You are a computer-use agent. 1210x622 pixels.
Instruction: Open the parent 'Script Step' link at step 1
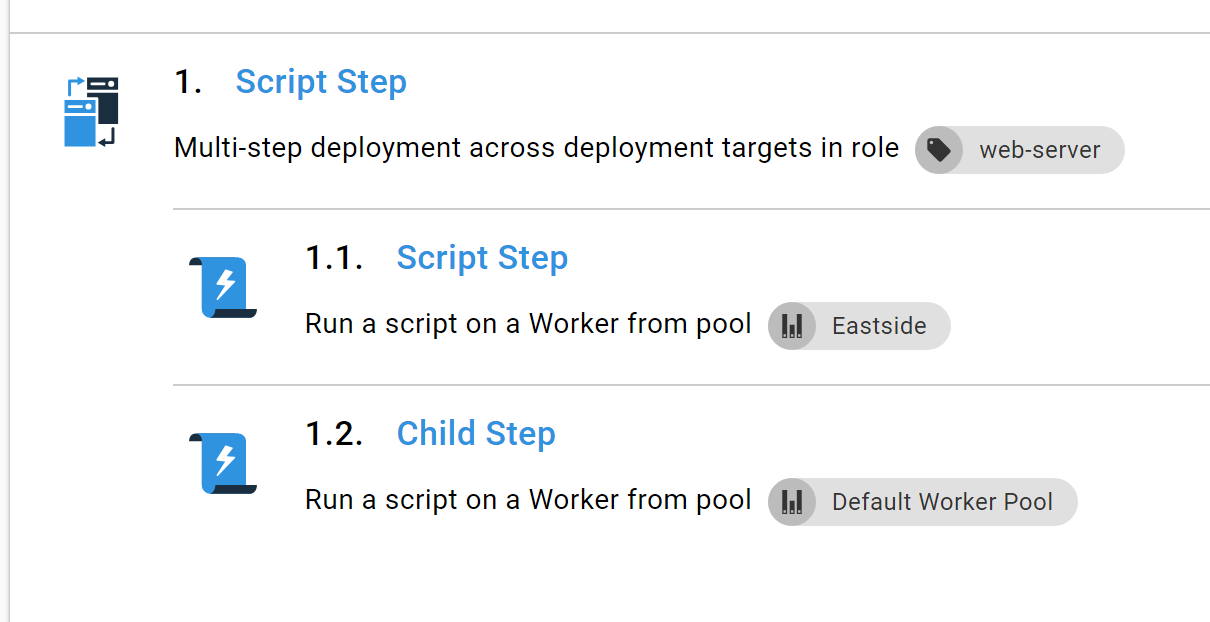coord(321,82)
